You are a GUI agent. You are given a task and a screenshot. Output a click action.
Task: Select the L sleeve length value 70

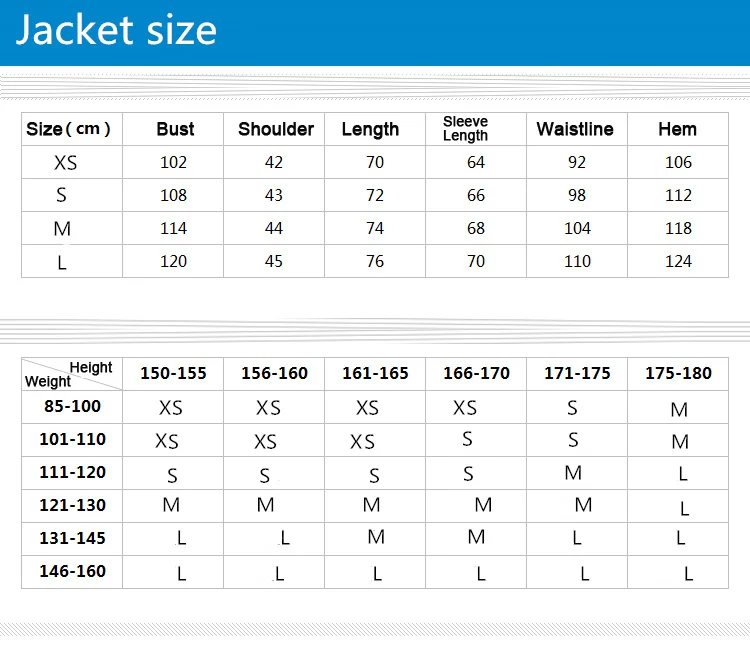(x=476, y=261)
